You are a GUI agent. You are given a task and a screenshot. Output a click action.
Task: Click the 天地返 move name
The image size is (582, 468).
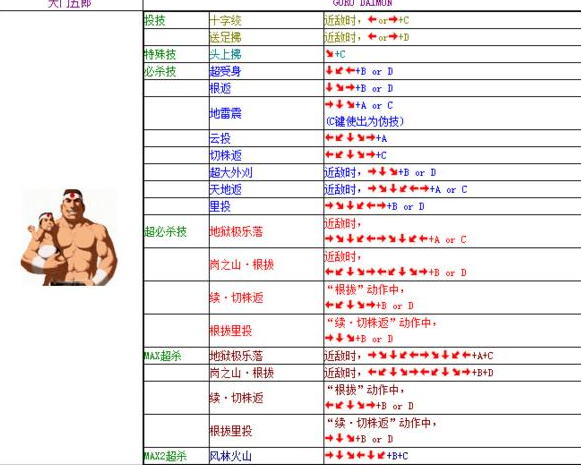(225, 189)
